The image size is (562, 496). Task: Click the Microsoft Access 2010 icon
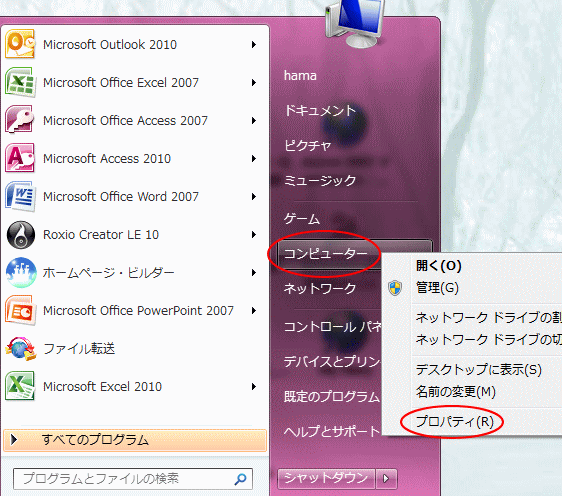20,158
